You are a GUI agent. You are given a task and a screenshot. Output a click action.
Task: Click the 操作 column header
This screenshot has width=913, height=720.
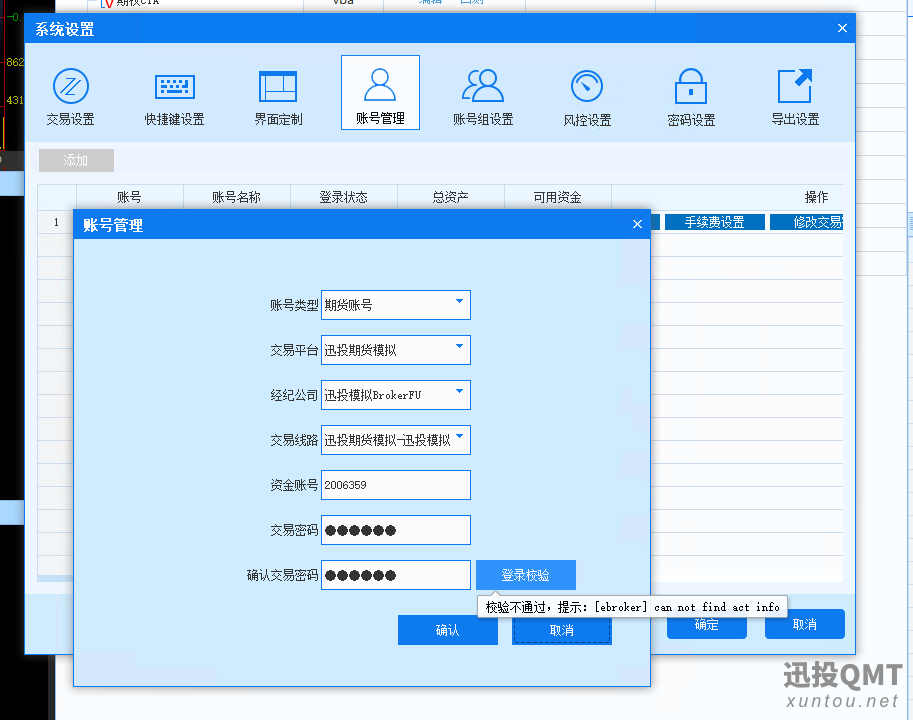(816, 197)
